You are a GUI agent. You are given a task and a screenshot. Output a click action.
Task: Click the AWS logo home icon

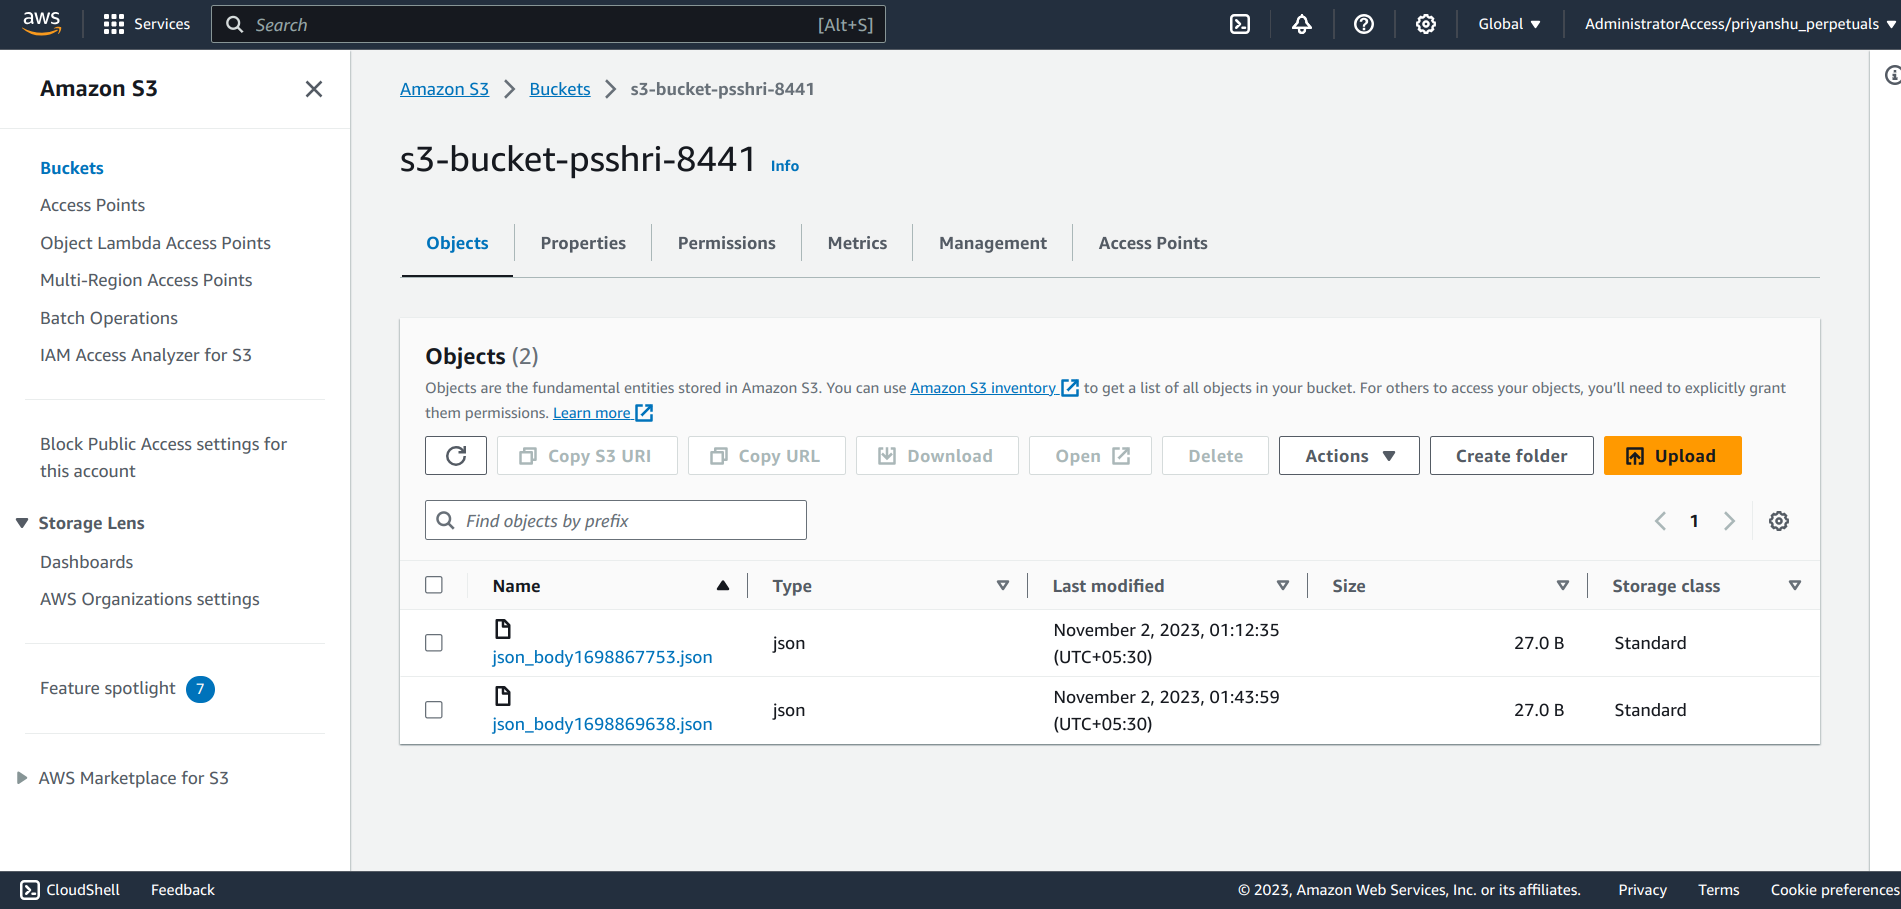pyautogui.click(x=41, y=24)
